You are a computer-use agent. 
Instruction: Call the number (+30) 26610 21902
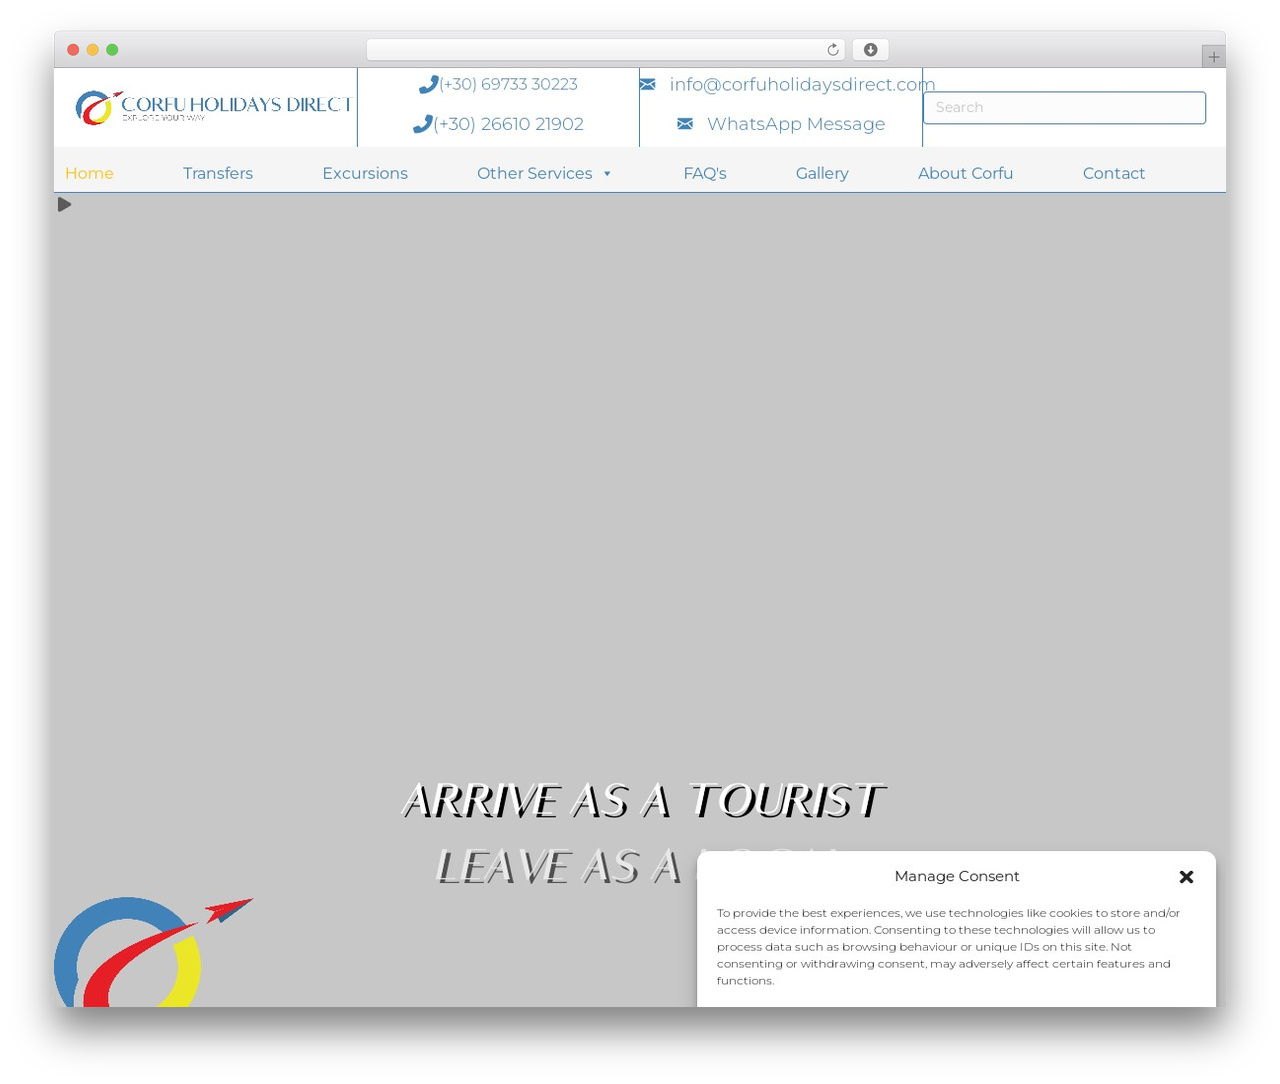click(x=508, y=124)
